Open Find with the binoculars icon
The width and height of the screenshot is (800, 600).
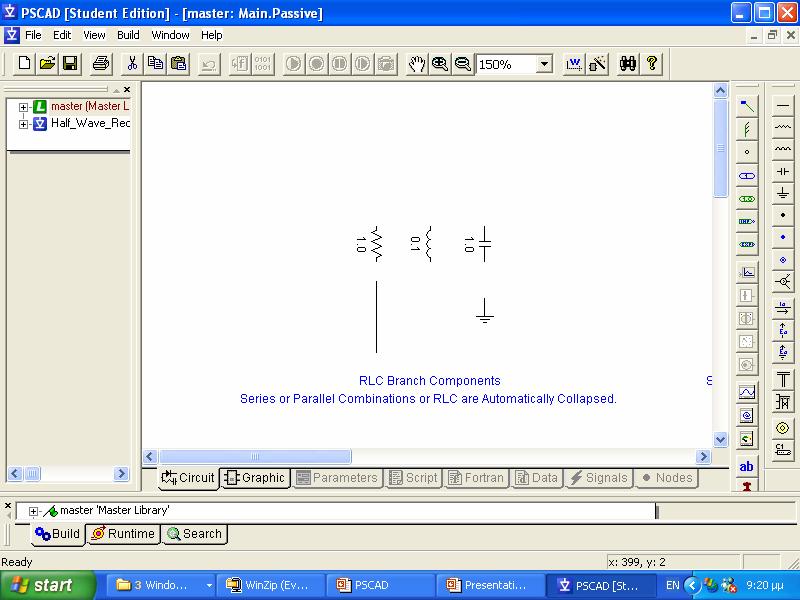point(628,64)
